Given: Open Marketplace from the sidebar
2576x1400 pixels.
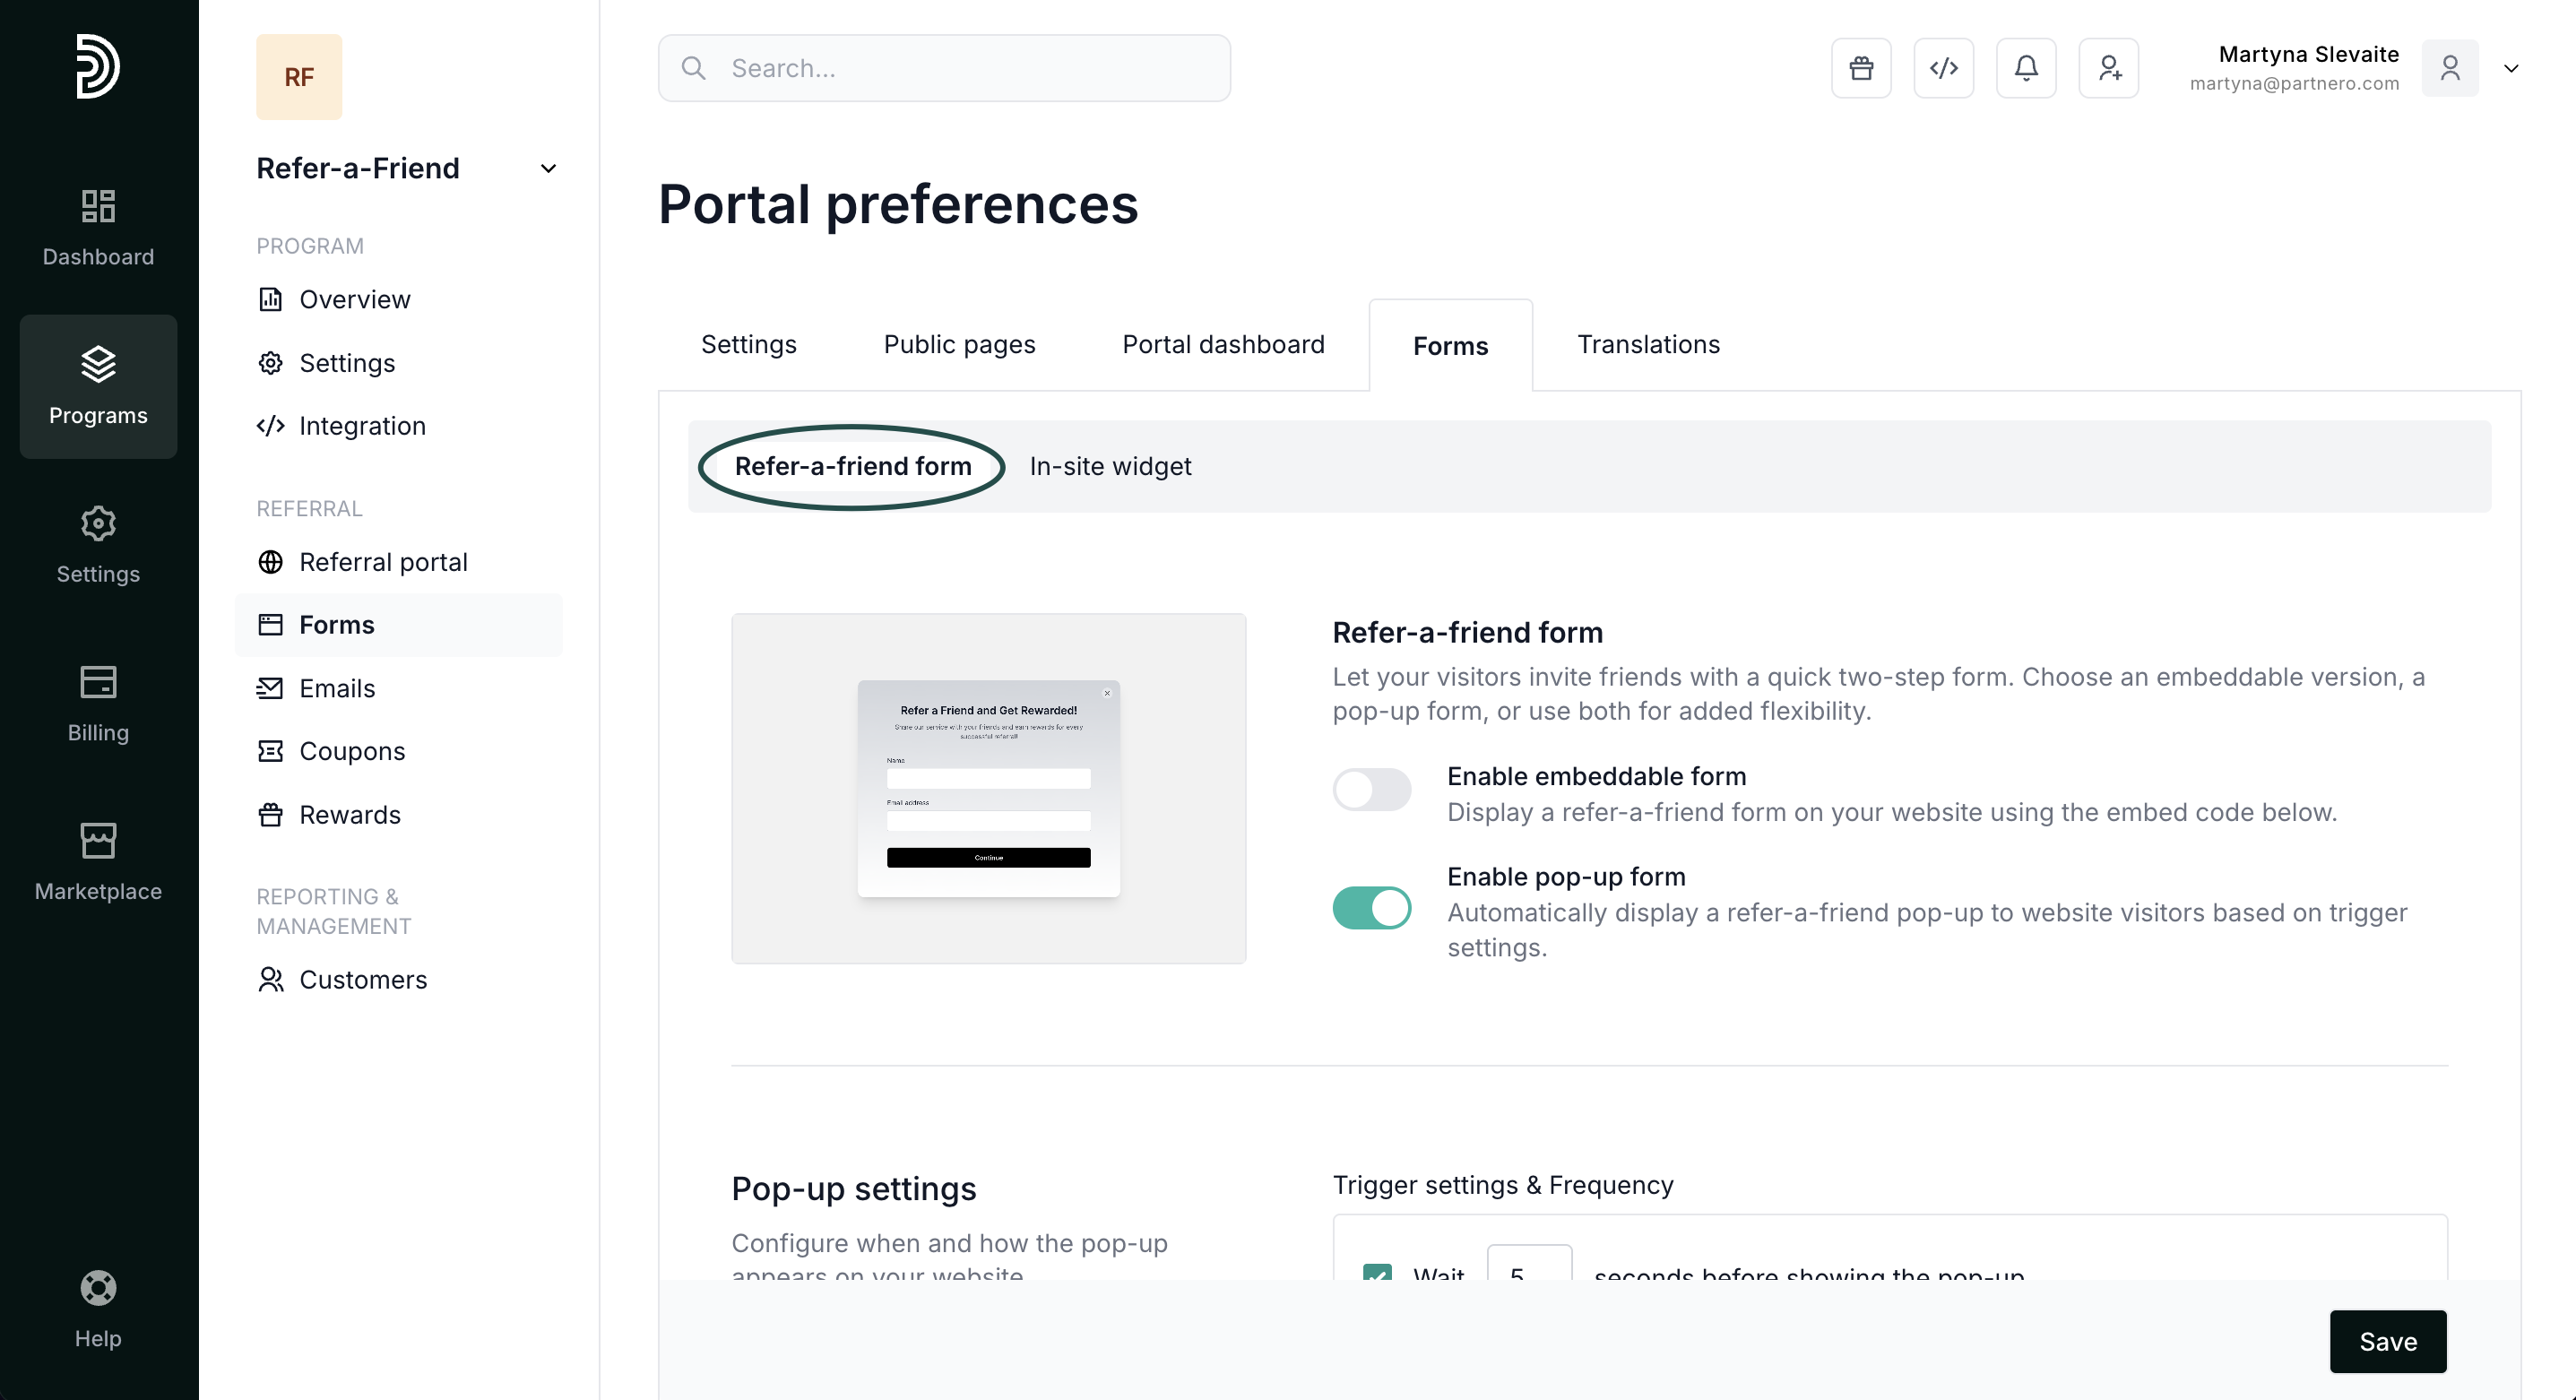Looking at the screenshot, I should (x=98, y=862).
